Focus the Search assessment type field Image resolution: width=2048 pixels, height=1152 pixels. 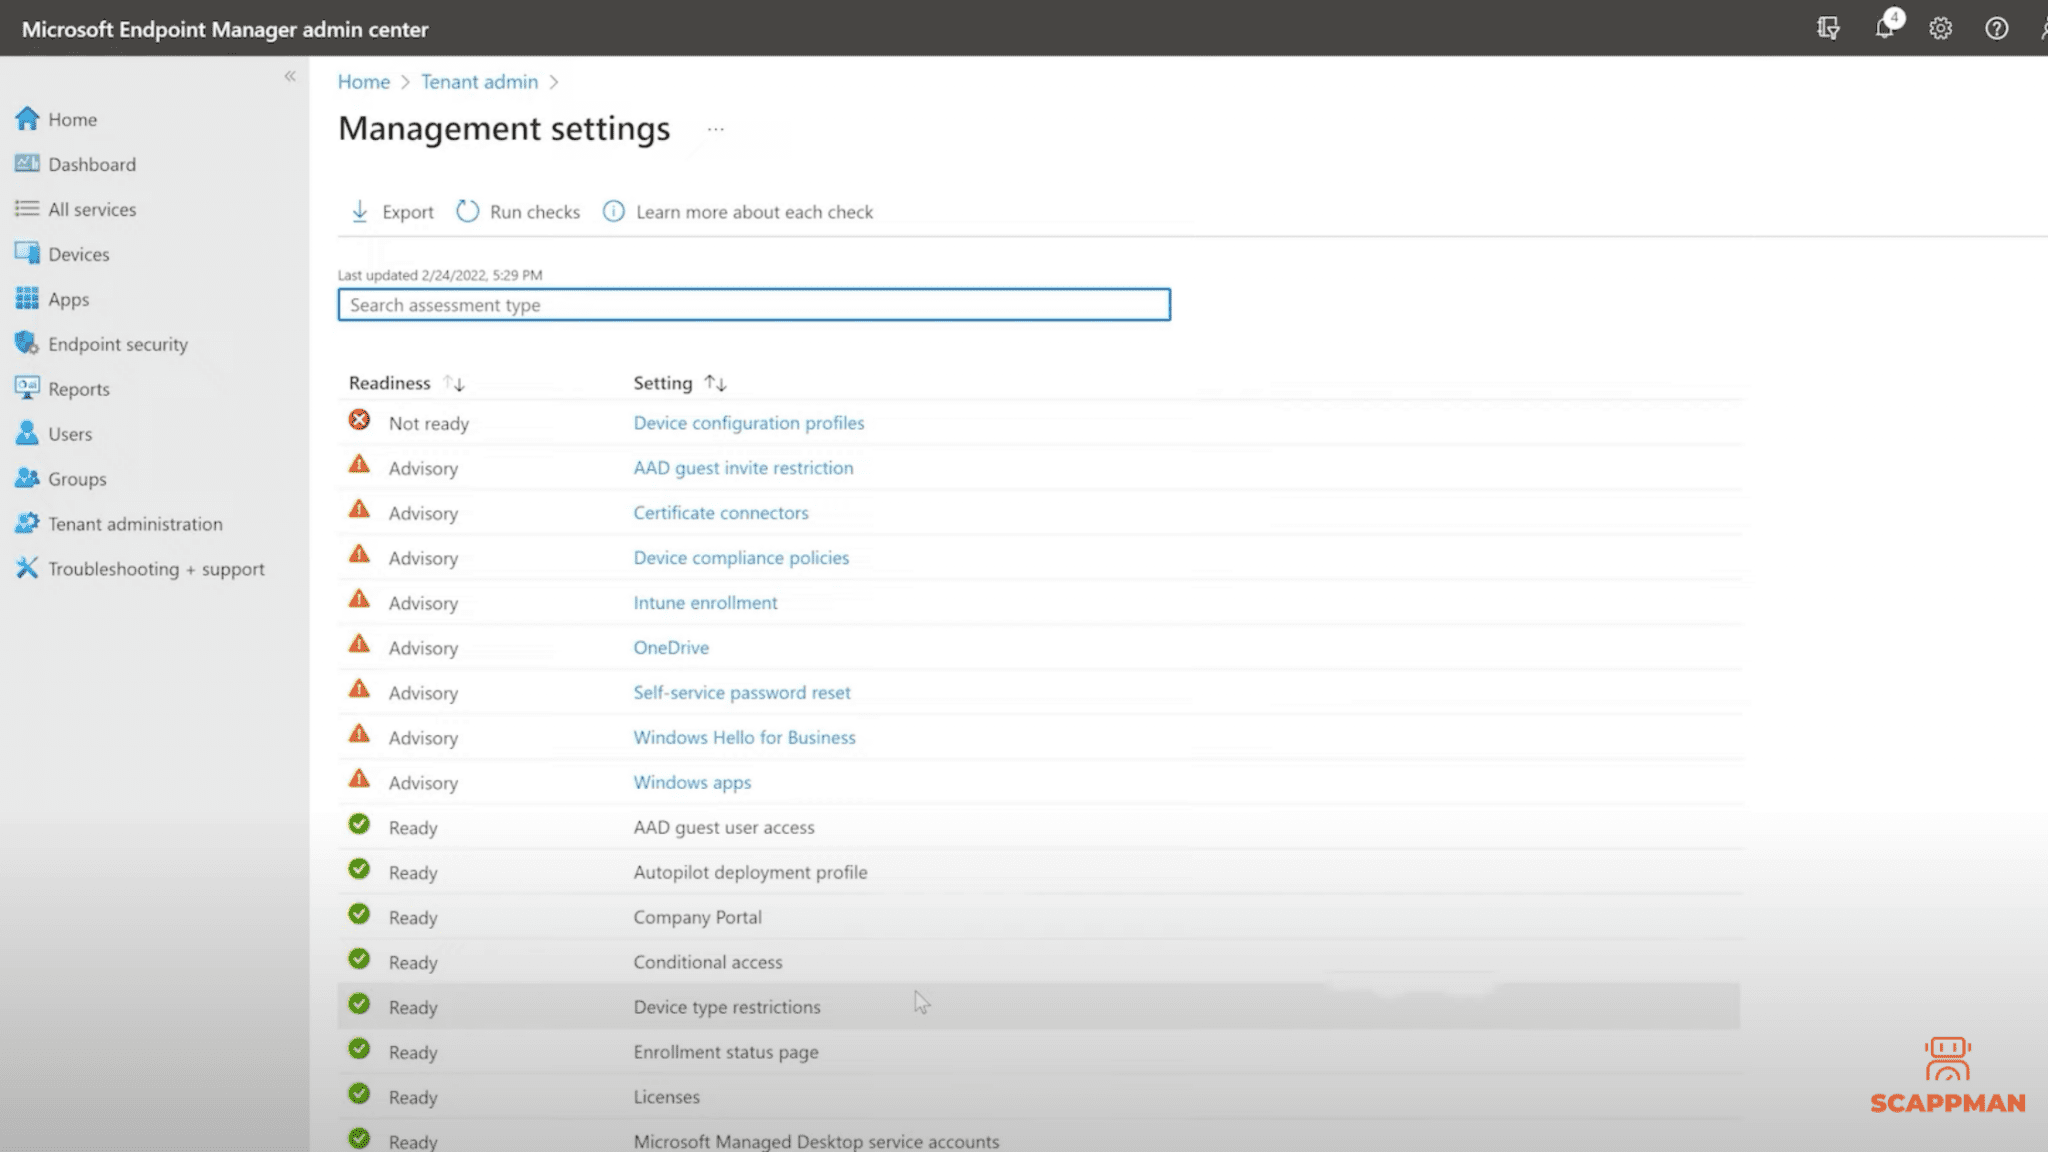(x=753, y=304)
